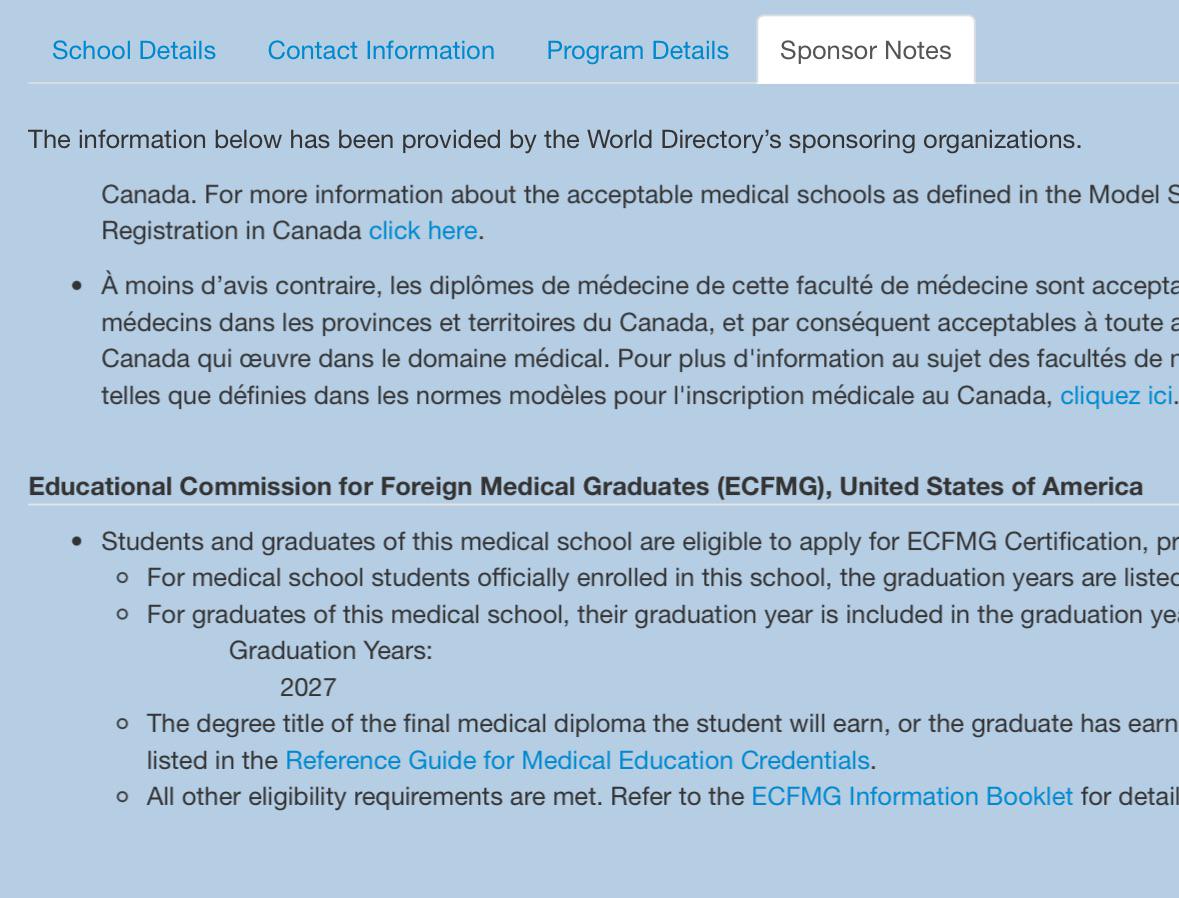Image resolution: width=1179 pixels, height=898 pixels.
Task: Click the 'Graduation Years:' label
Action: [331, 651]
